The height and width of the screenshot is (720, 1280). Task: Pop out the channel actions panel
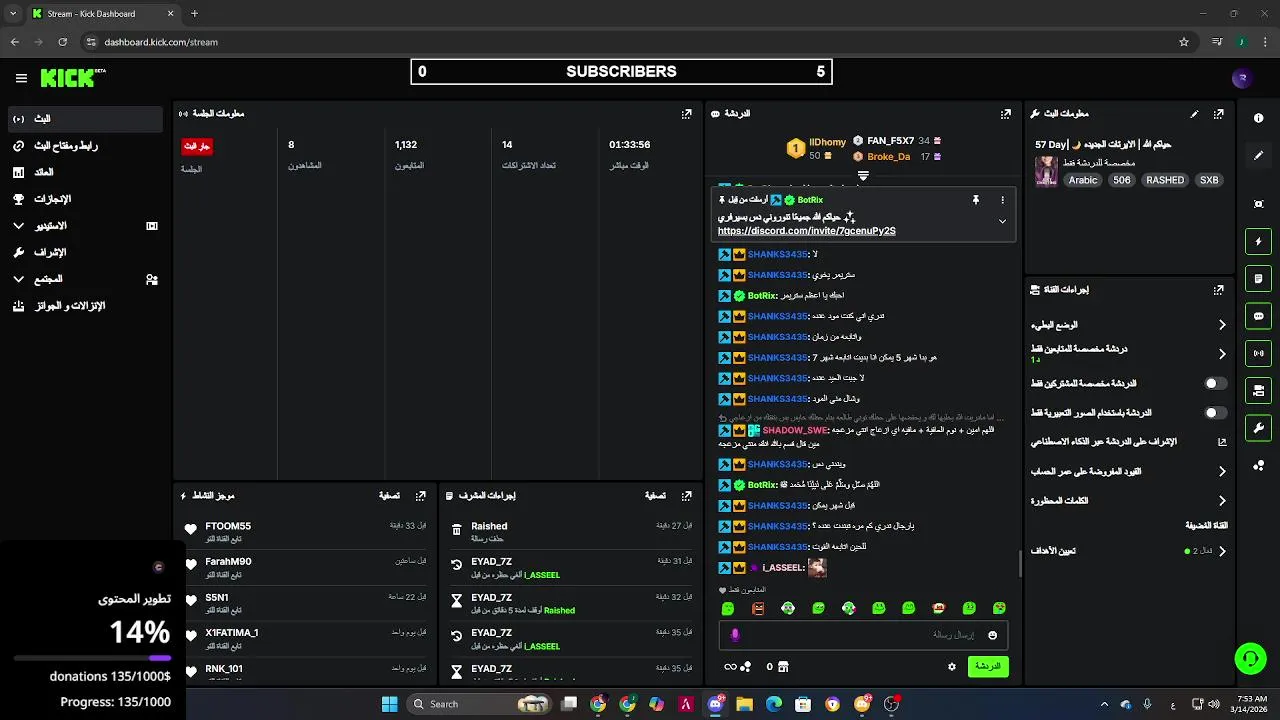coord(1218,290)
